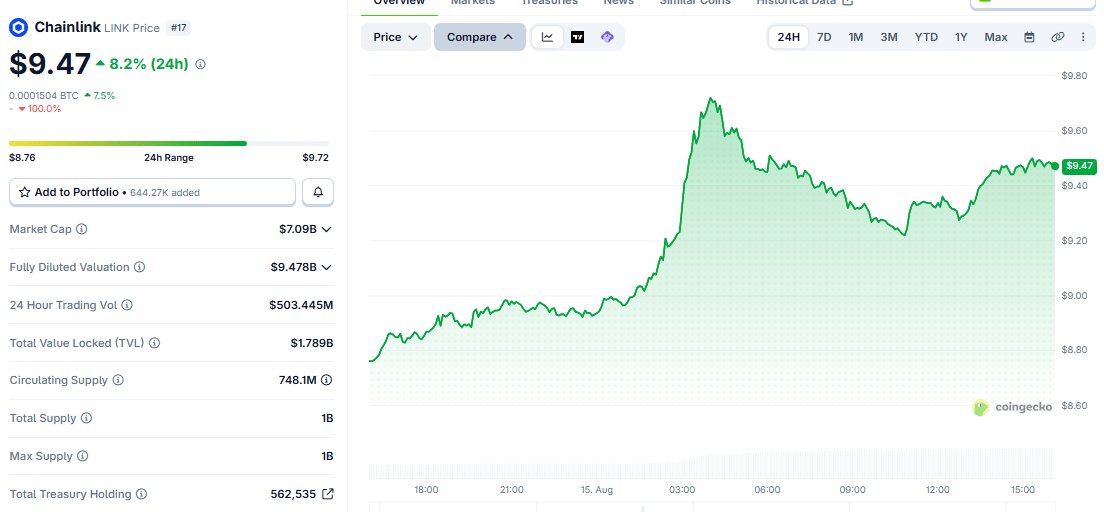The height and width of the screenshot is (512, 1104).
Task: Click the 562,535 treasury holding value
Action: pos(293,494)
